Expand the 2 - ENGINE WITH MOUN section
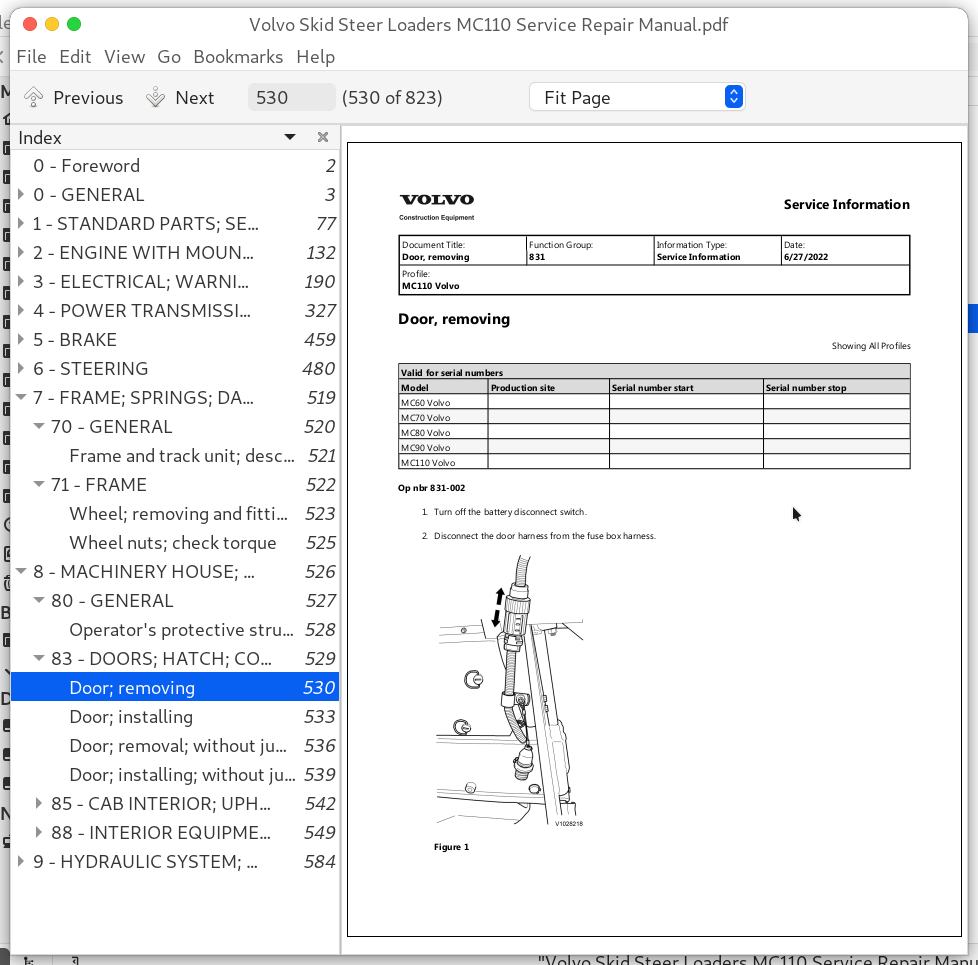 tap(22, 252)
